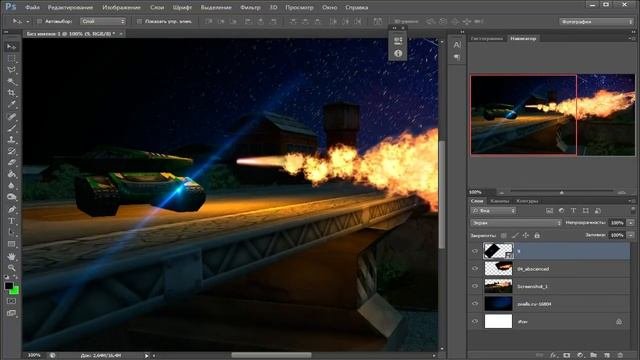Hide the white Фон background layer
640x360 pixels.
click(475, 321)
